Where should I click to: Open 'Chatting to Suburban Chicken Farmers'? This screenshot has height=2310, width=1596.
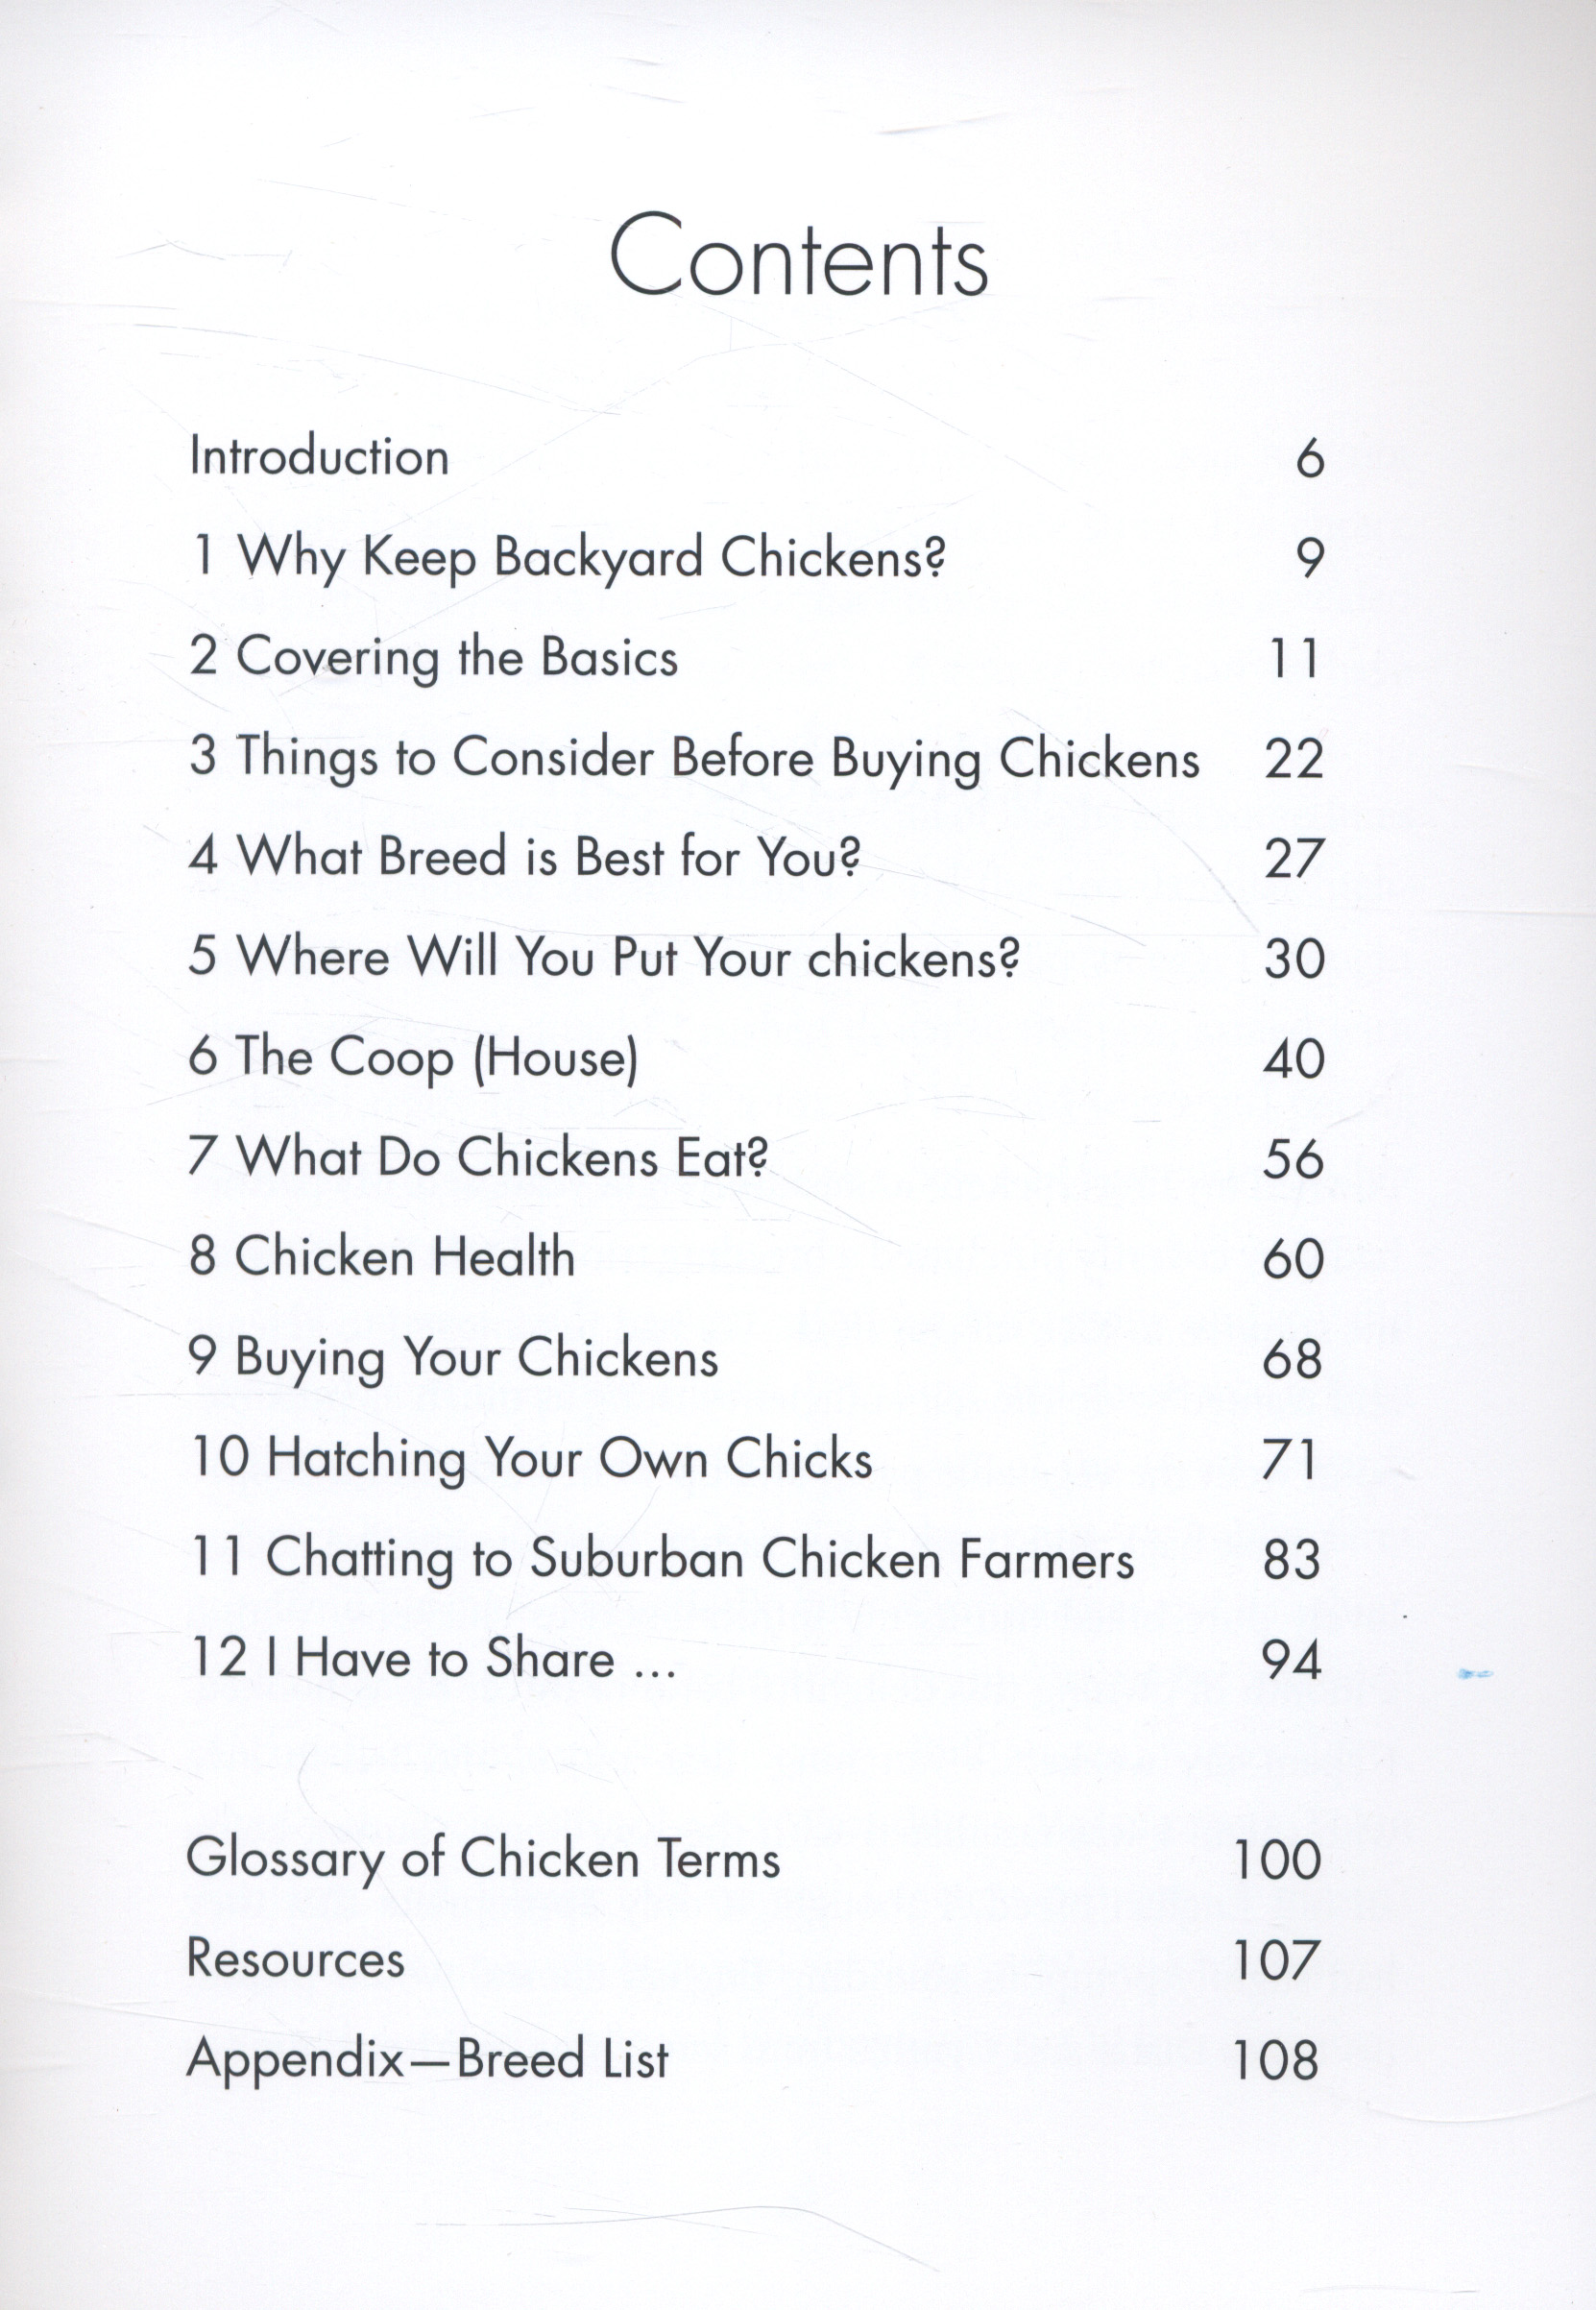(x=661, y=1558)
